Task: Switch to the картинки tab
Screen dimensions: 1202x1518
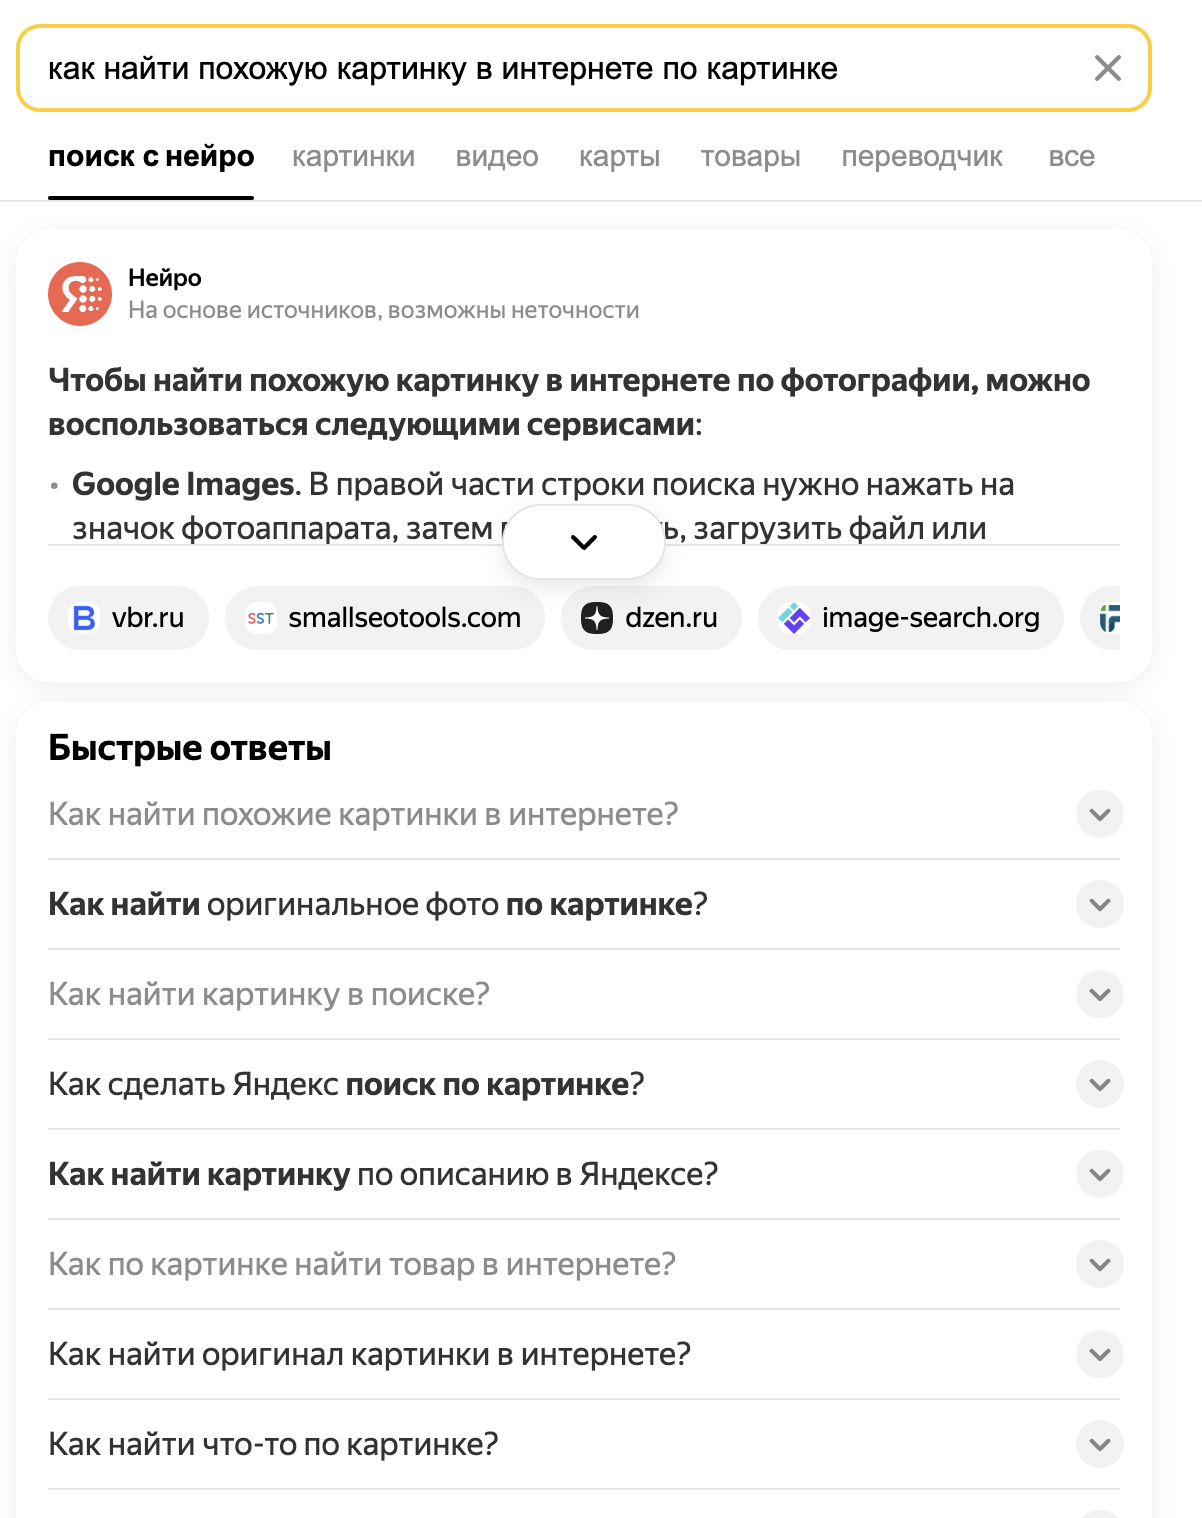Action: coord(353,157)
